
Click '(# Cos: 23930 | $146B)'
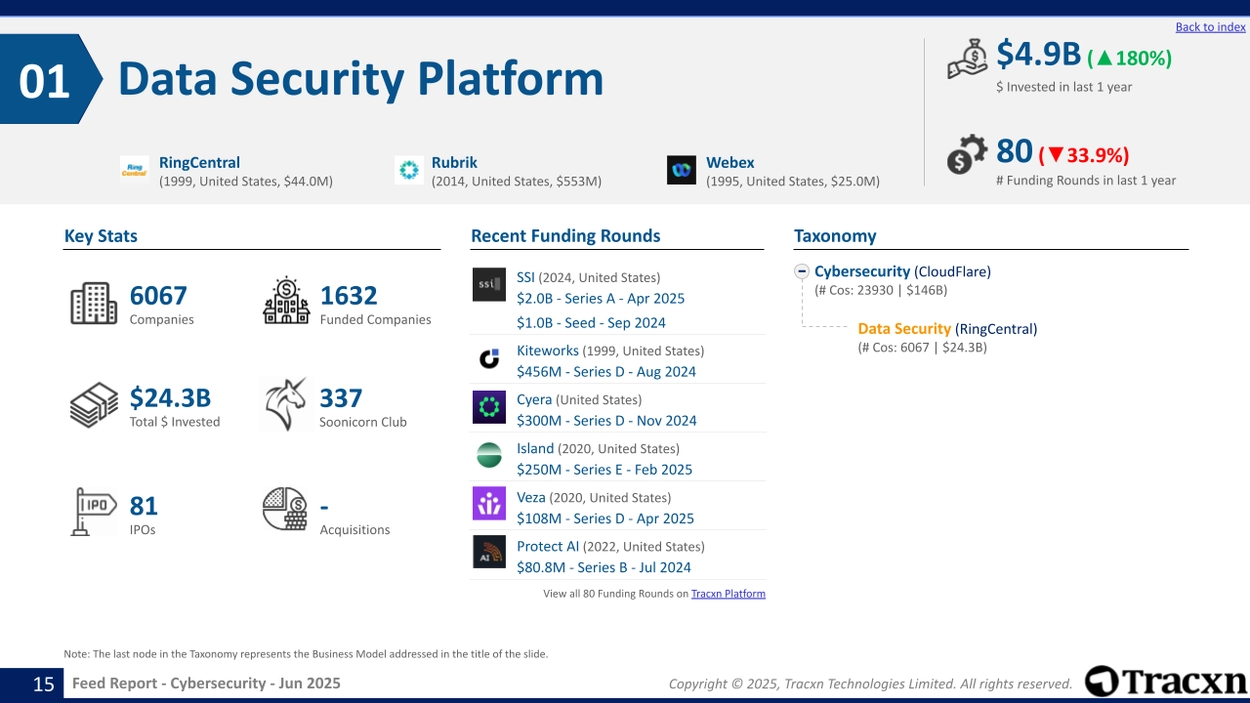pos(881,290)
